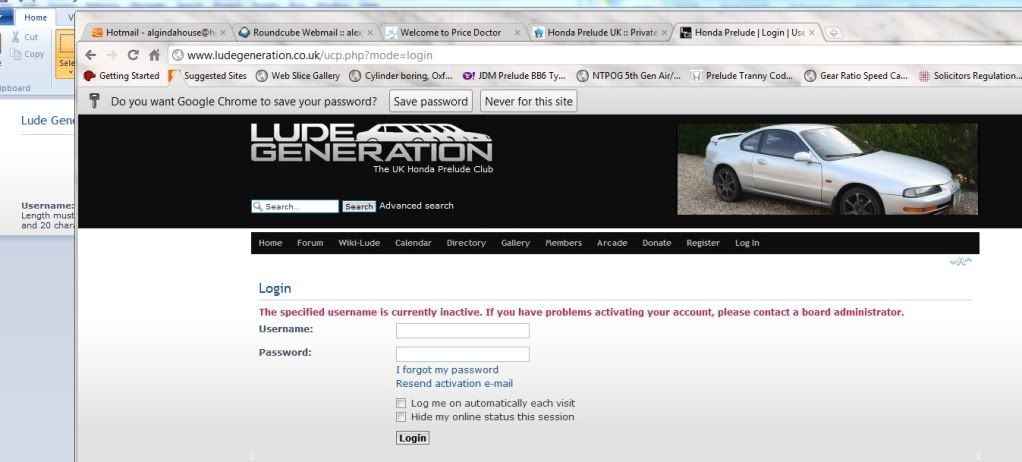Open the browser home page icon
The width and height of the screenshot is (1022, 462).
click(x=154, y=55)
